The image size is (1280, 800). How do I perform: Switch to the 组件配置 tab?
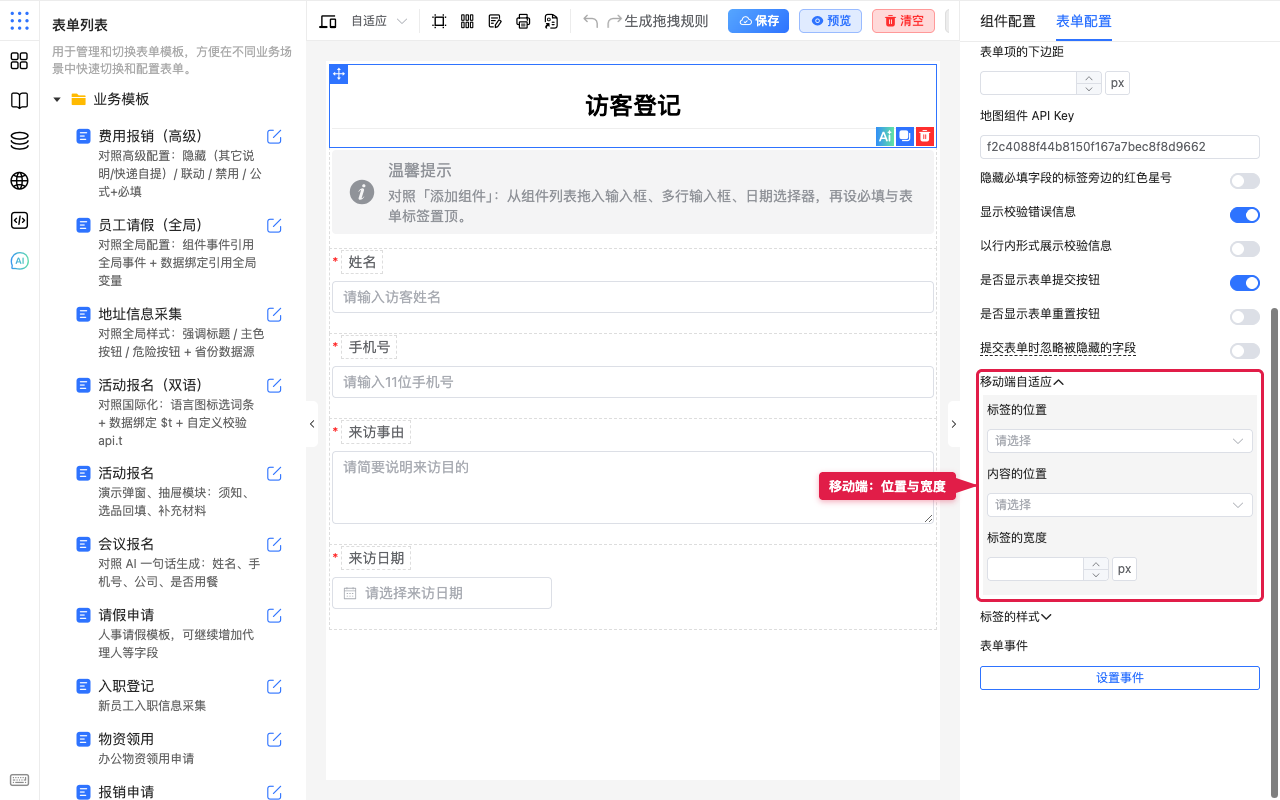coord(1008,21)
